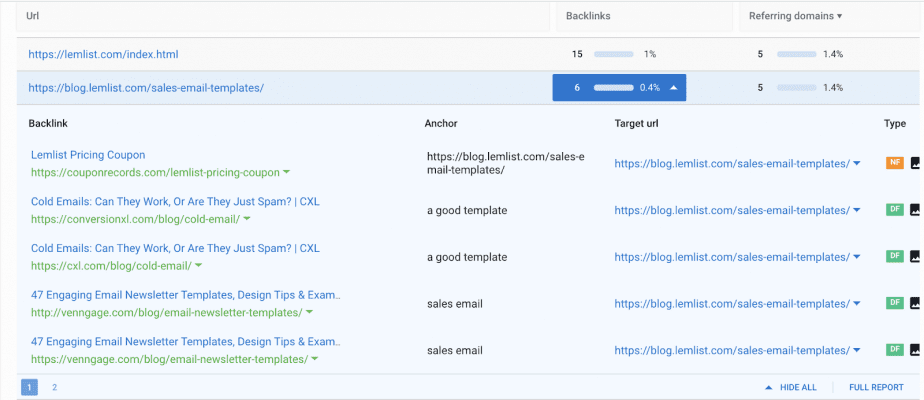
Task: Click anchor text 'sales email' in http://venngage row
Action: 454,304
